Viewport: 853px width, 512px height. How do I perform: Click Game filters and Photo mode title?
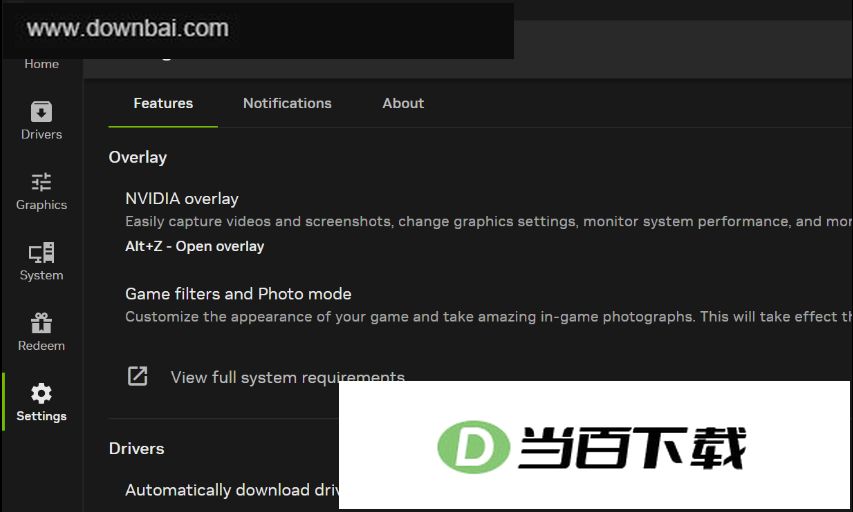(238, 294)
